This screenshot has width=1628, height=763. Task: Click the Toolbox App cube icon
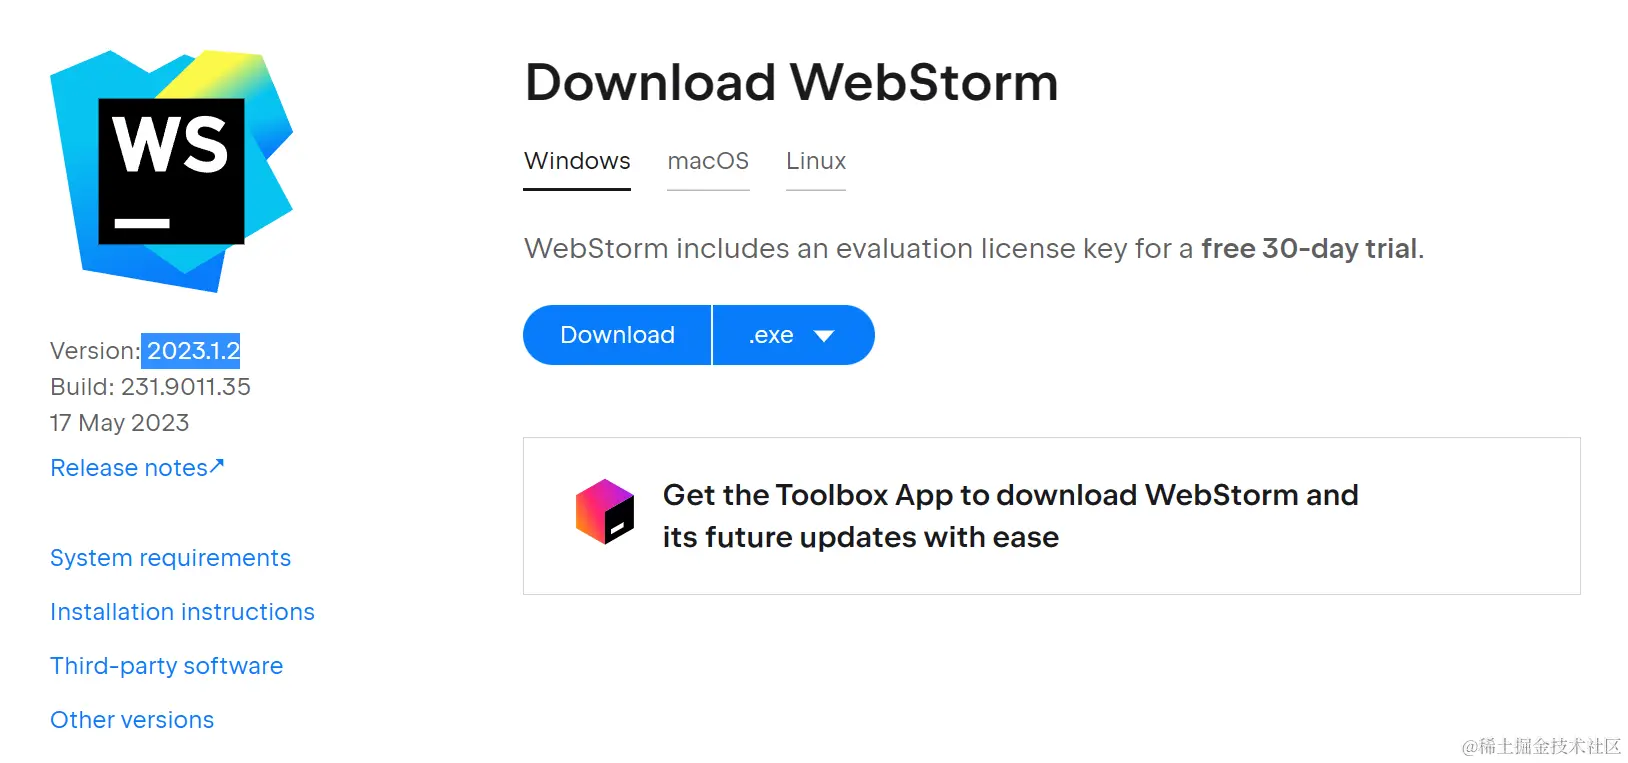606,512
